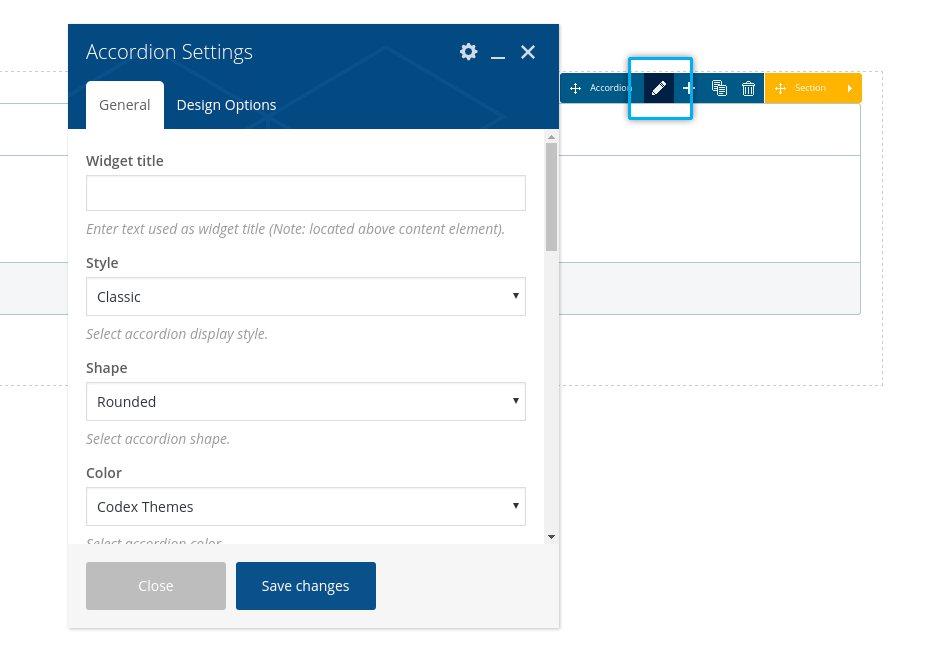Click the settings panel scrollbar thumb
928x656 pixels.
tap(551, 195)
